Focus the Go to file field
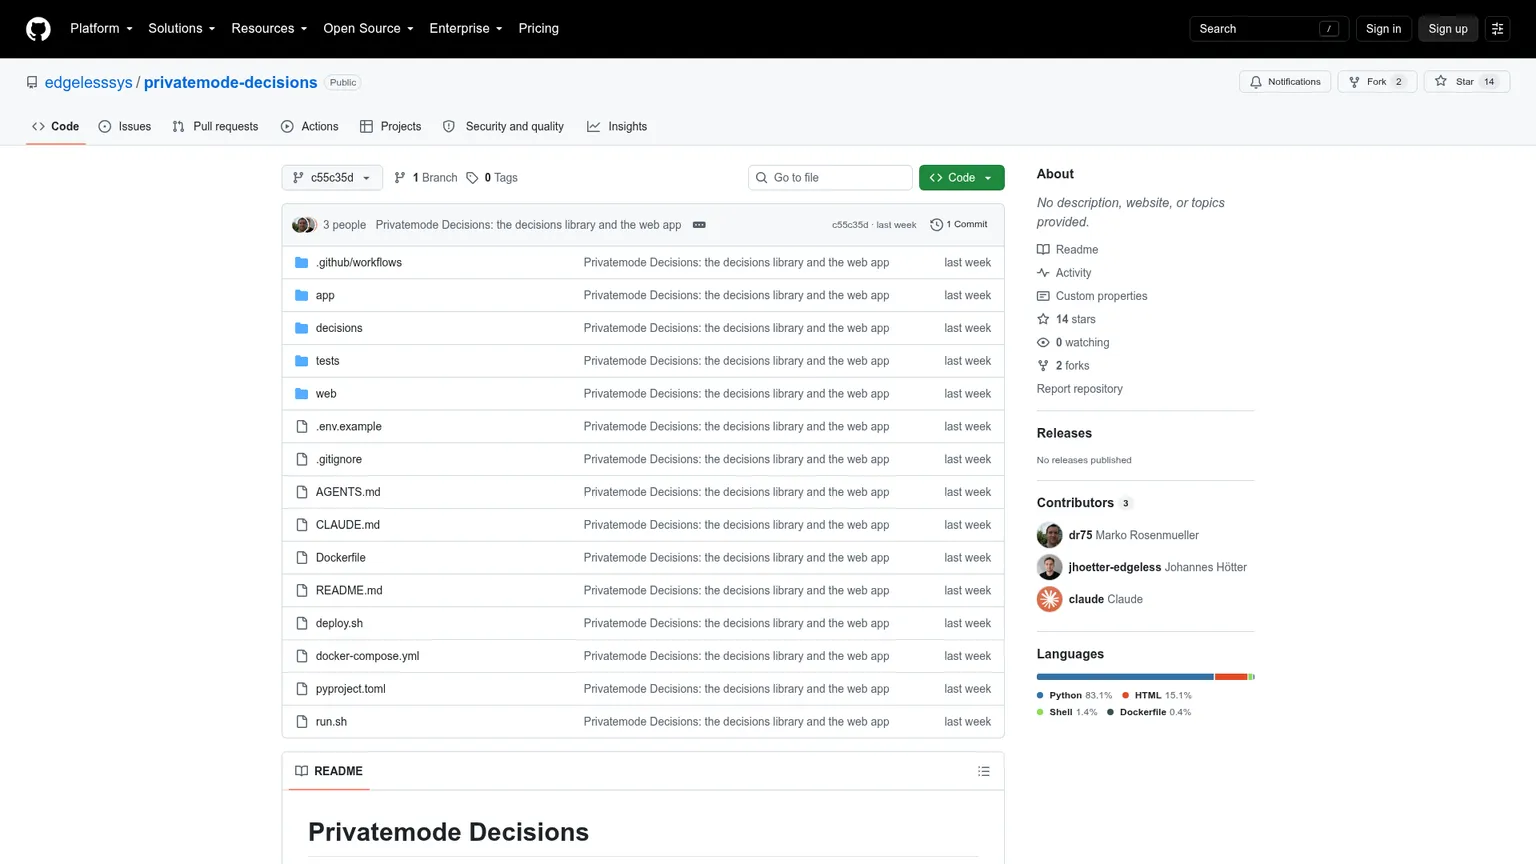This screenshot has height=864, width=1536. point(830,178)
